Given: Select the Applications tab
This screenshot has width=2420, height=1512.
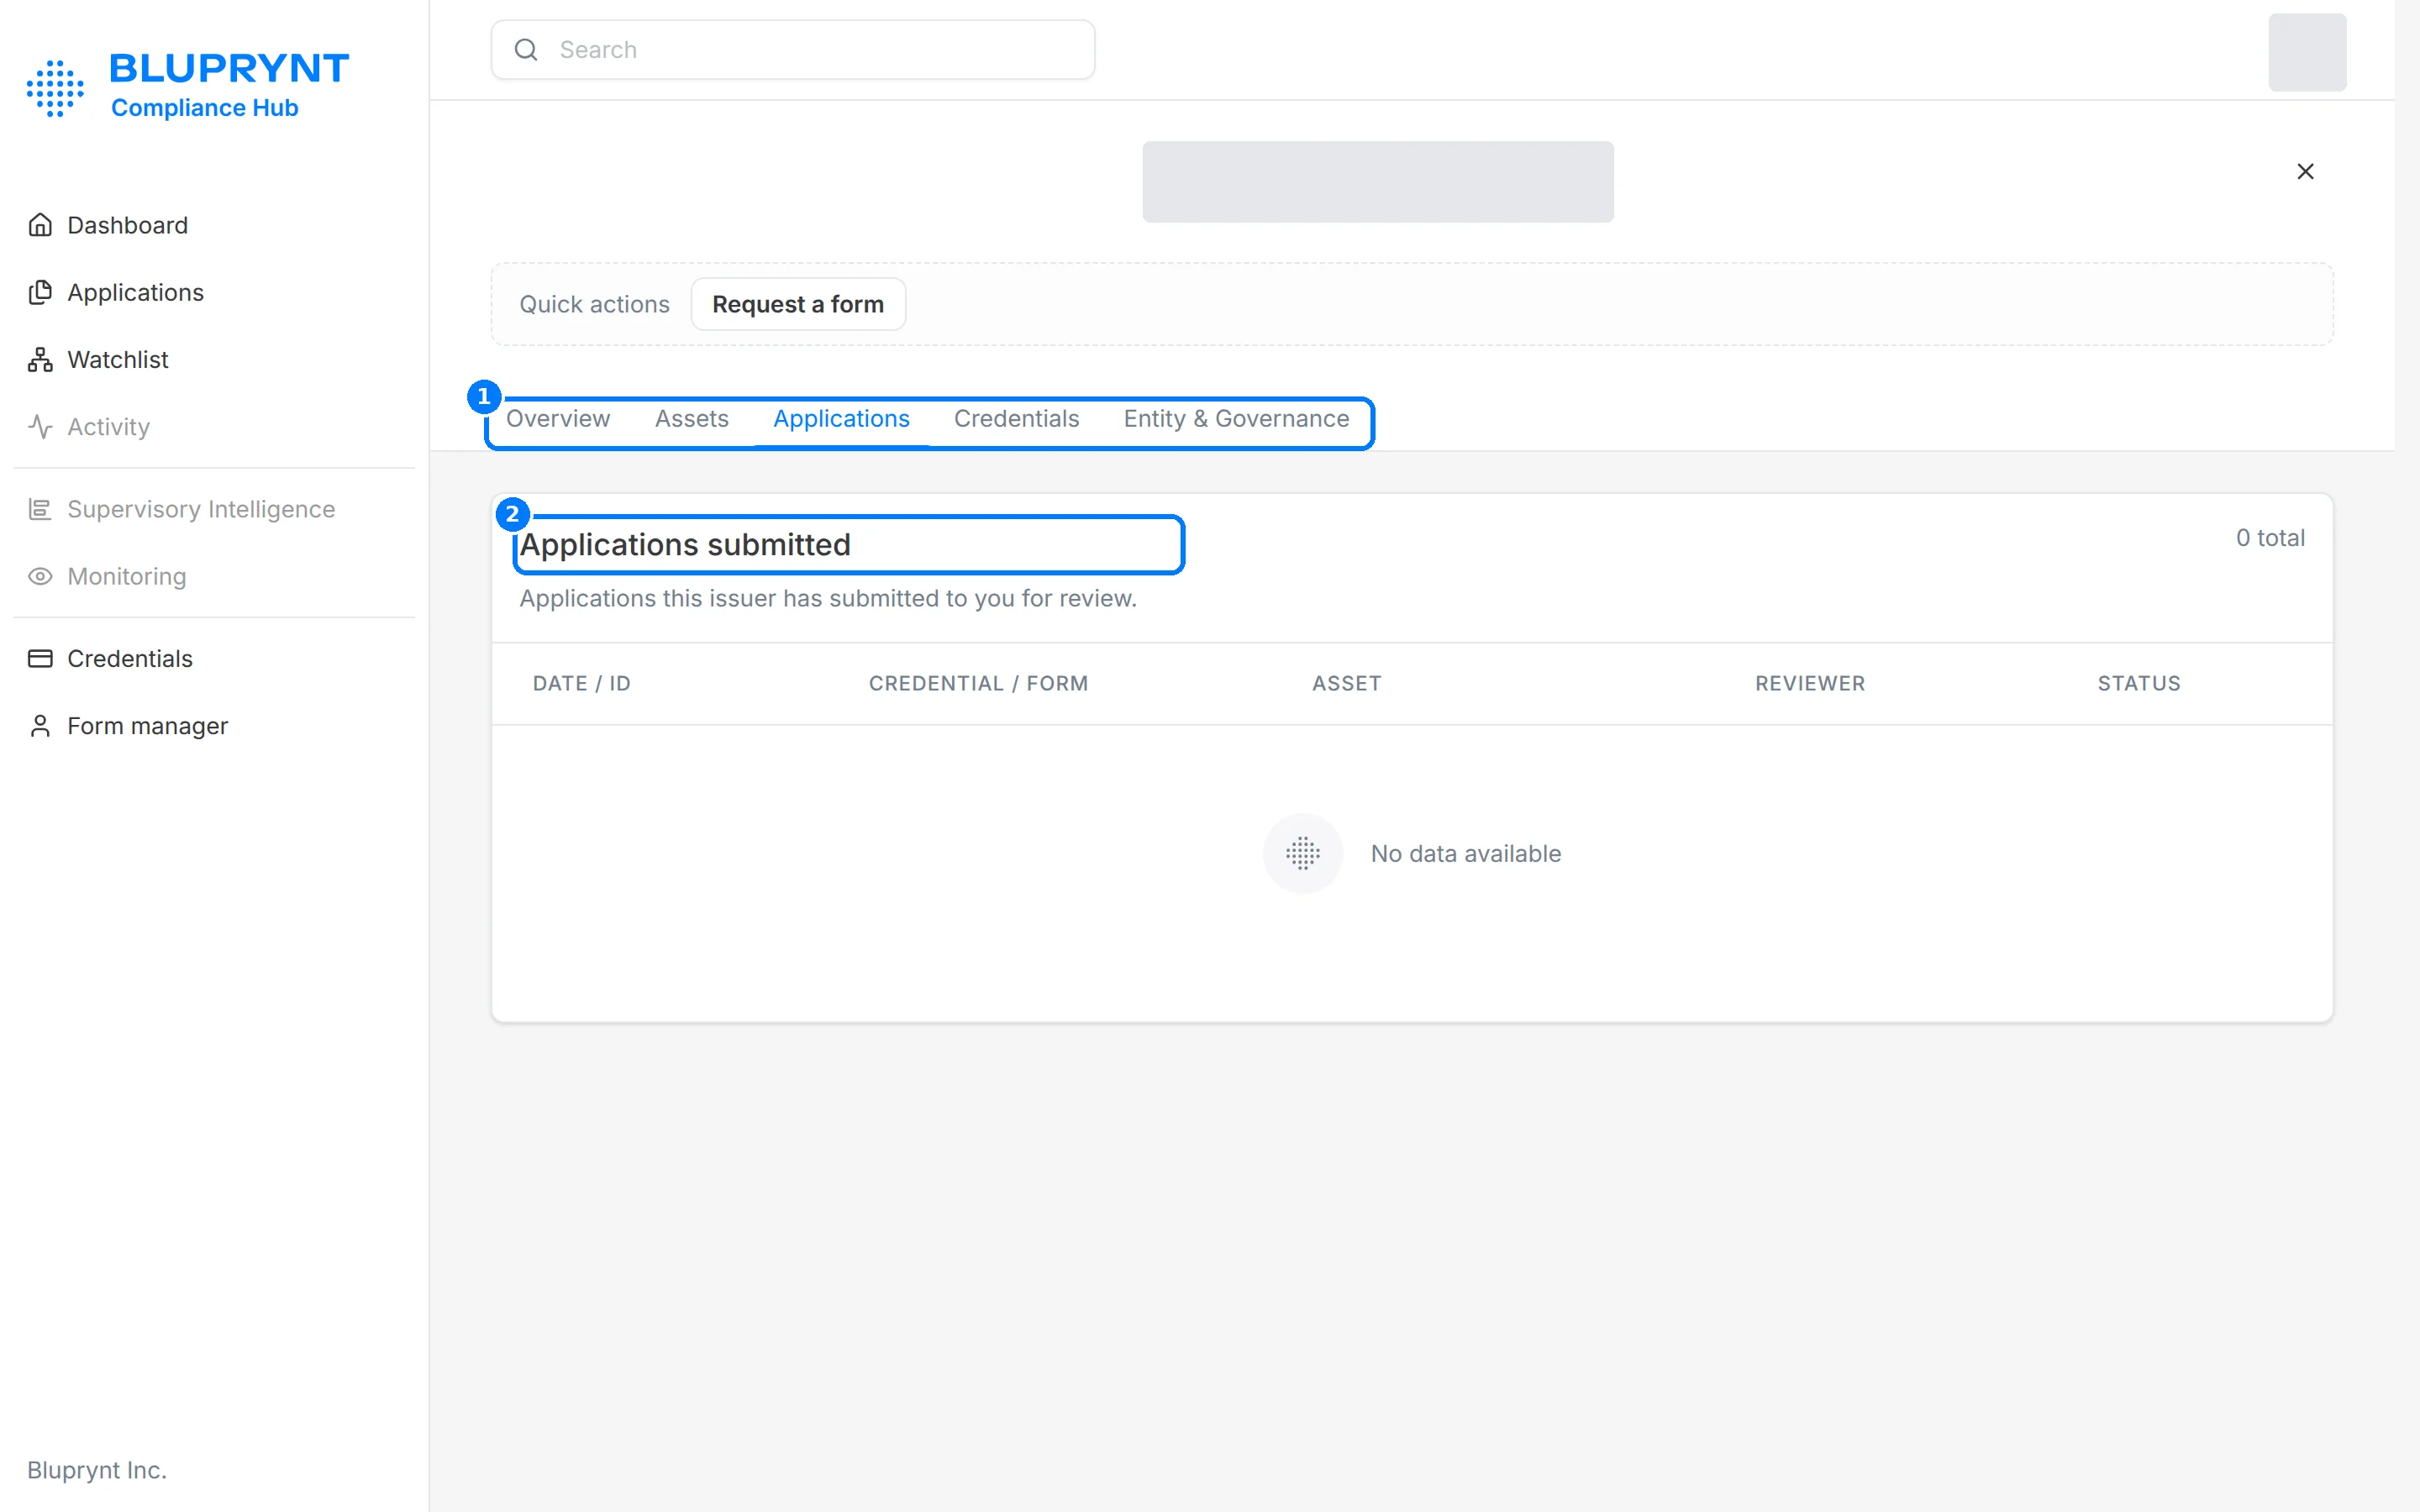Looking at the screenshot, I should (841, 418).
